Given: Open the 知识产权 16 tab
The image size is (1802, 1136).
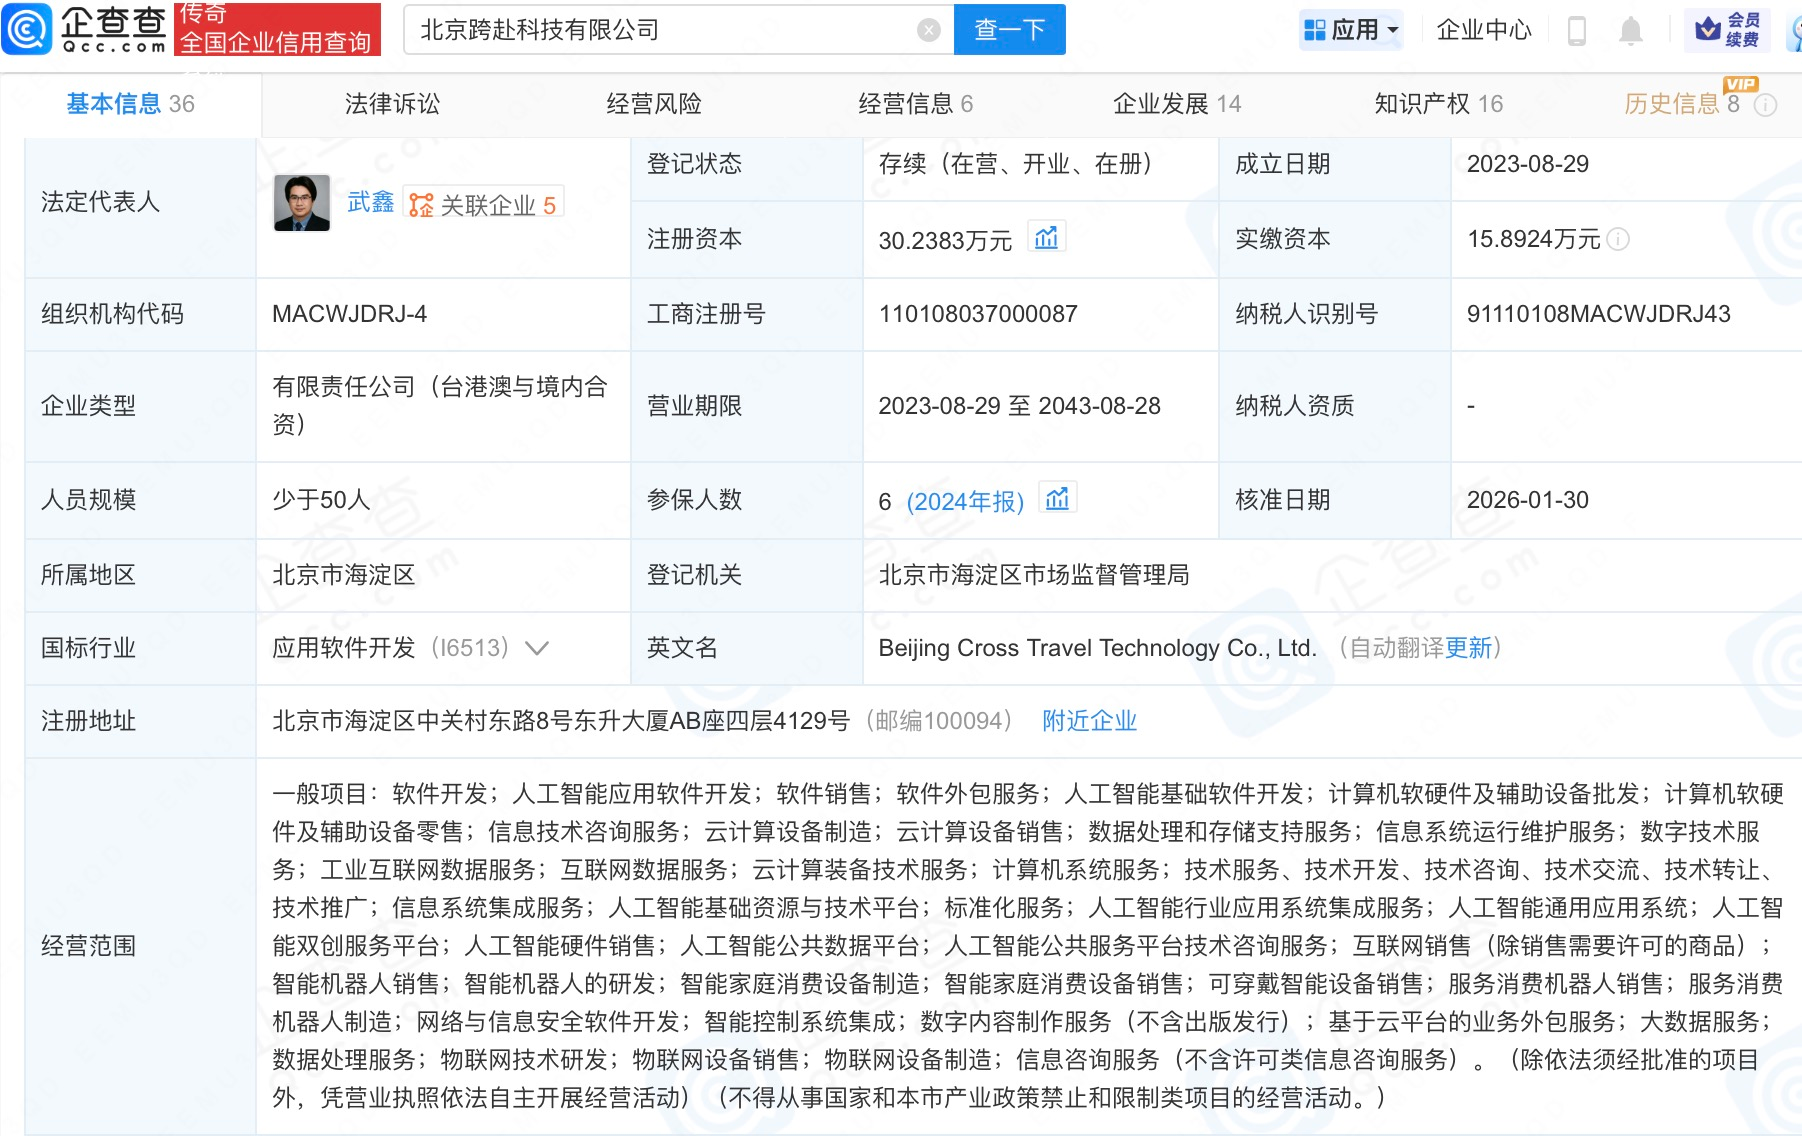Looking at the screenshot, I should tap(1438, 104).
